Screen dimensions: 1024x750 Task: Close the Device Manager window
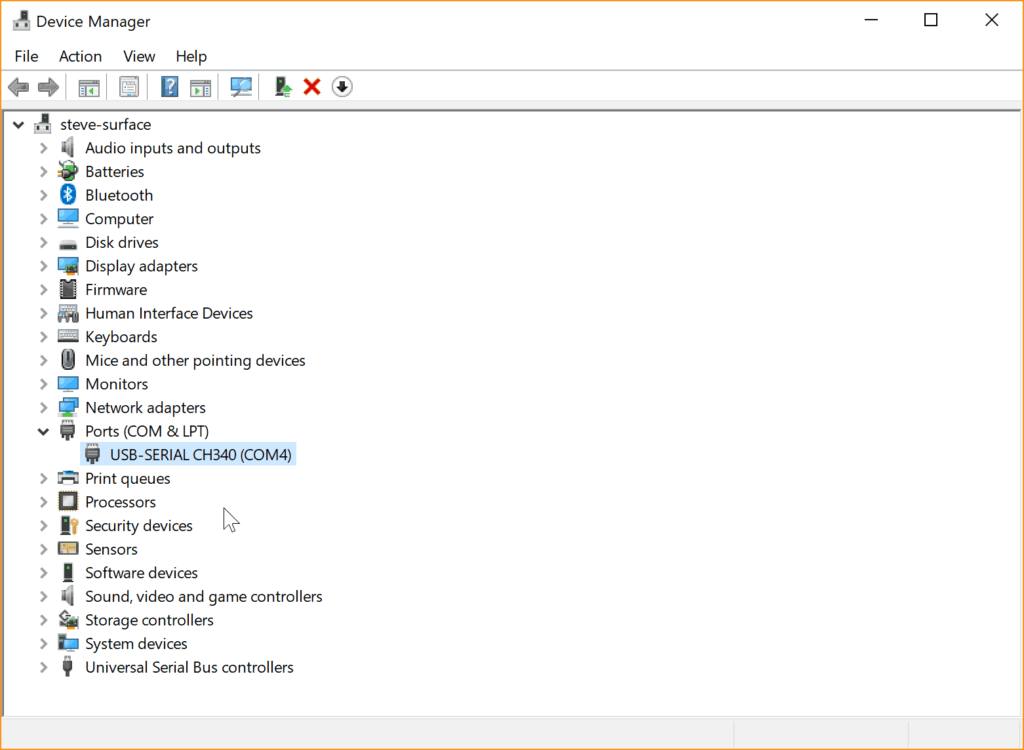(x=991, y=20)
